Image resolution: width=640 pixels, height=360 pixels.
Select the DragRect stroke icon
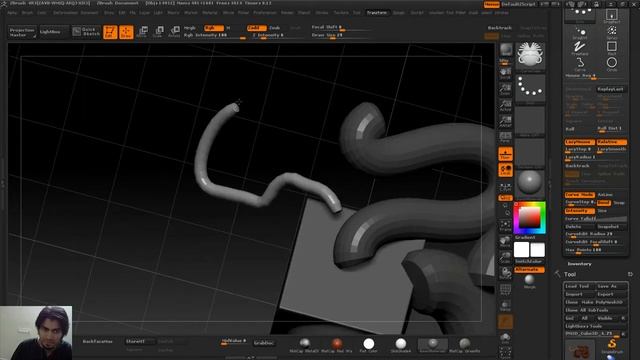[611, 17]
